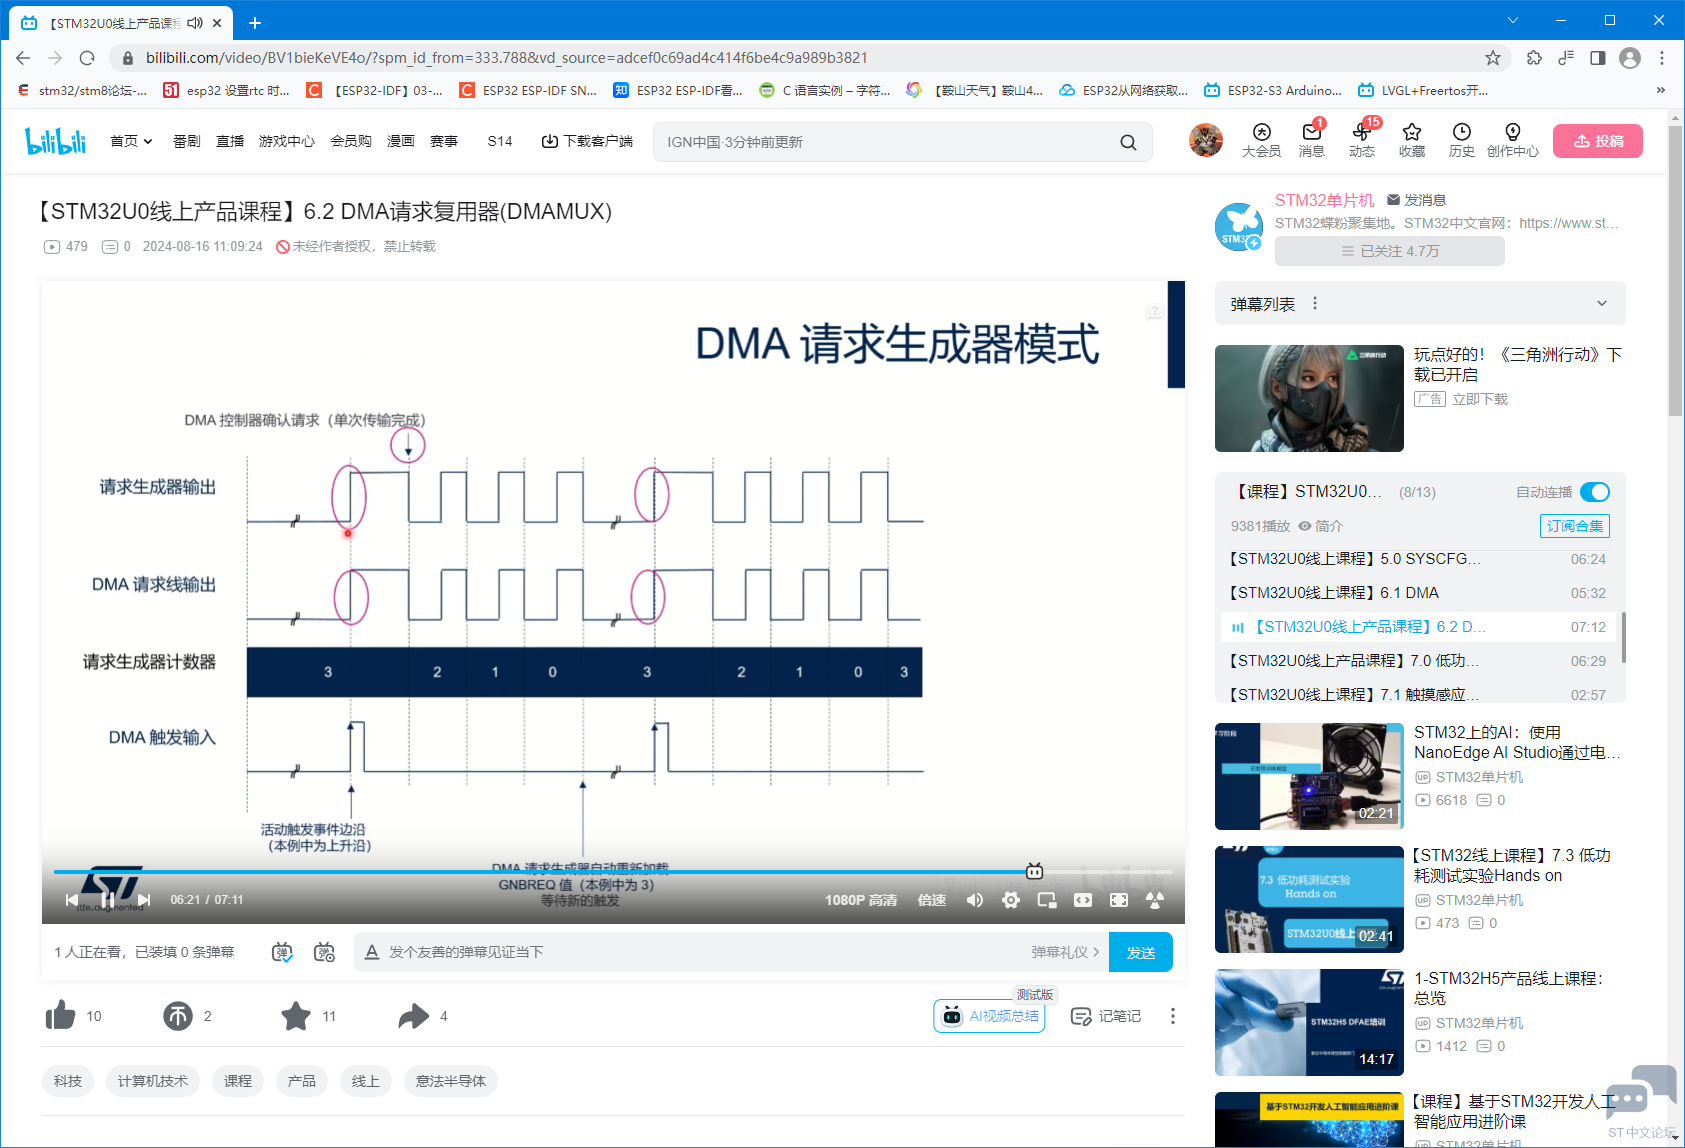Skip to previous video in player

(72, 900)
